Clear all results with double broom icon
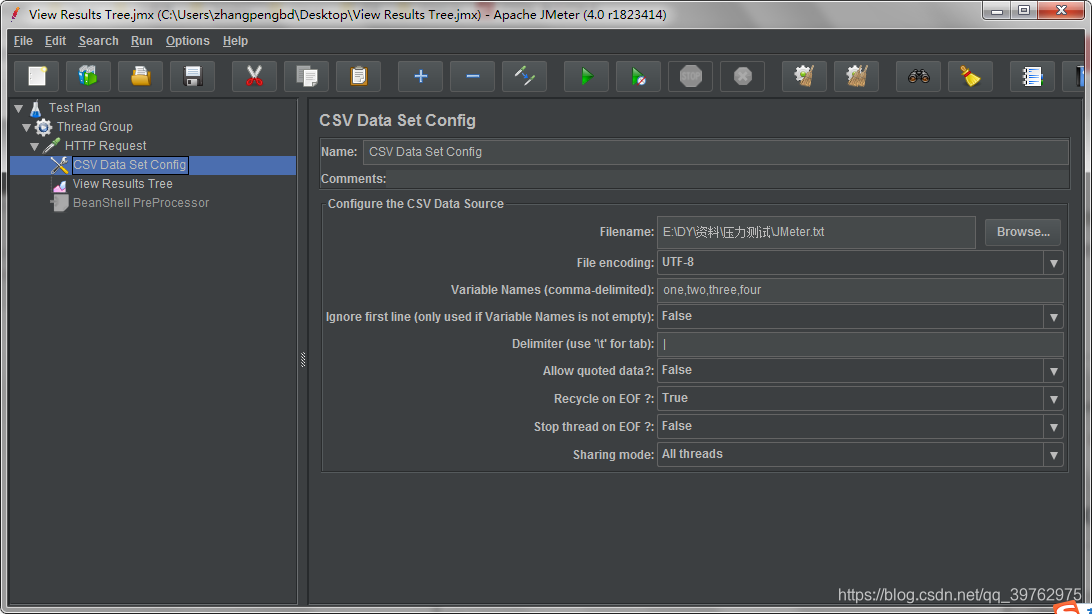 (x=857, y=76)
